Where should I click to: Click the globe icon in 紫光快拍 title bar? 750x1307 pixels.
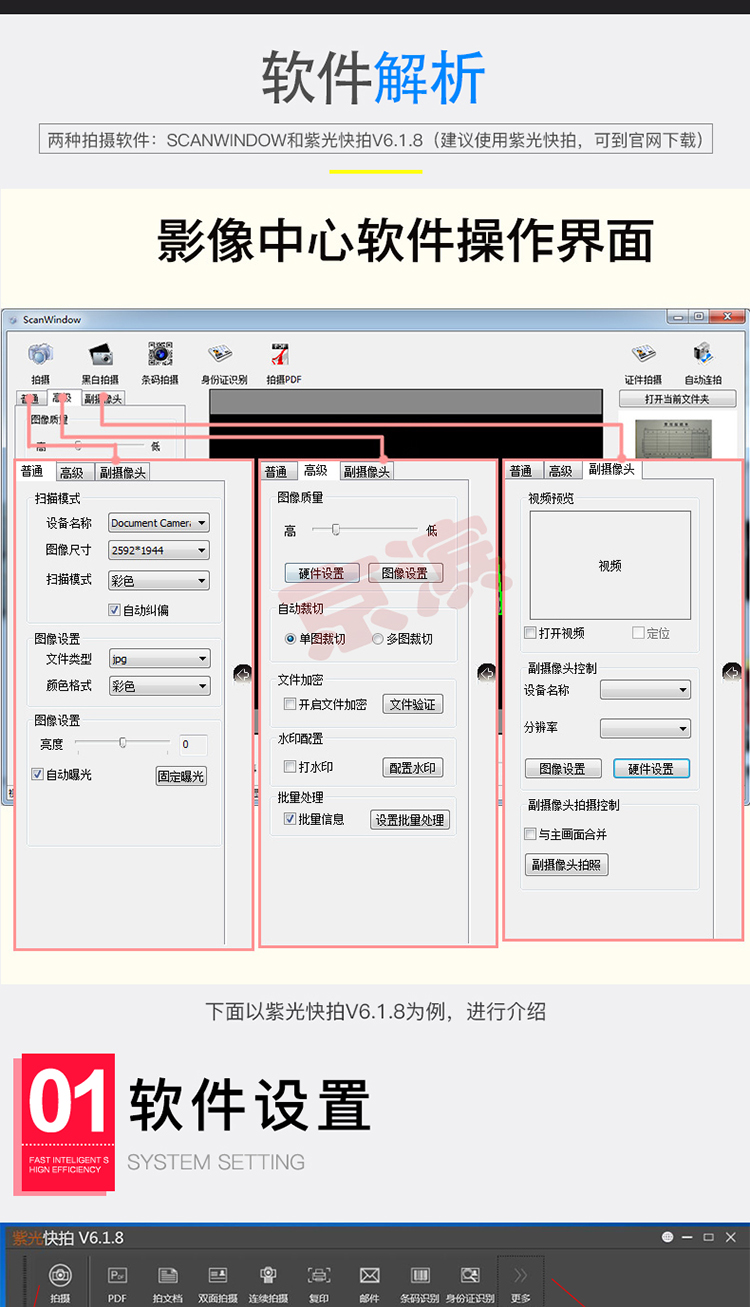pos(667,1238)
